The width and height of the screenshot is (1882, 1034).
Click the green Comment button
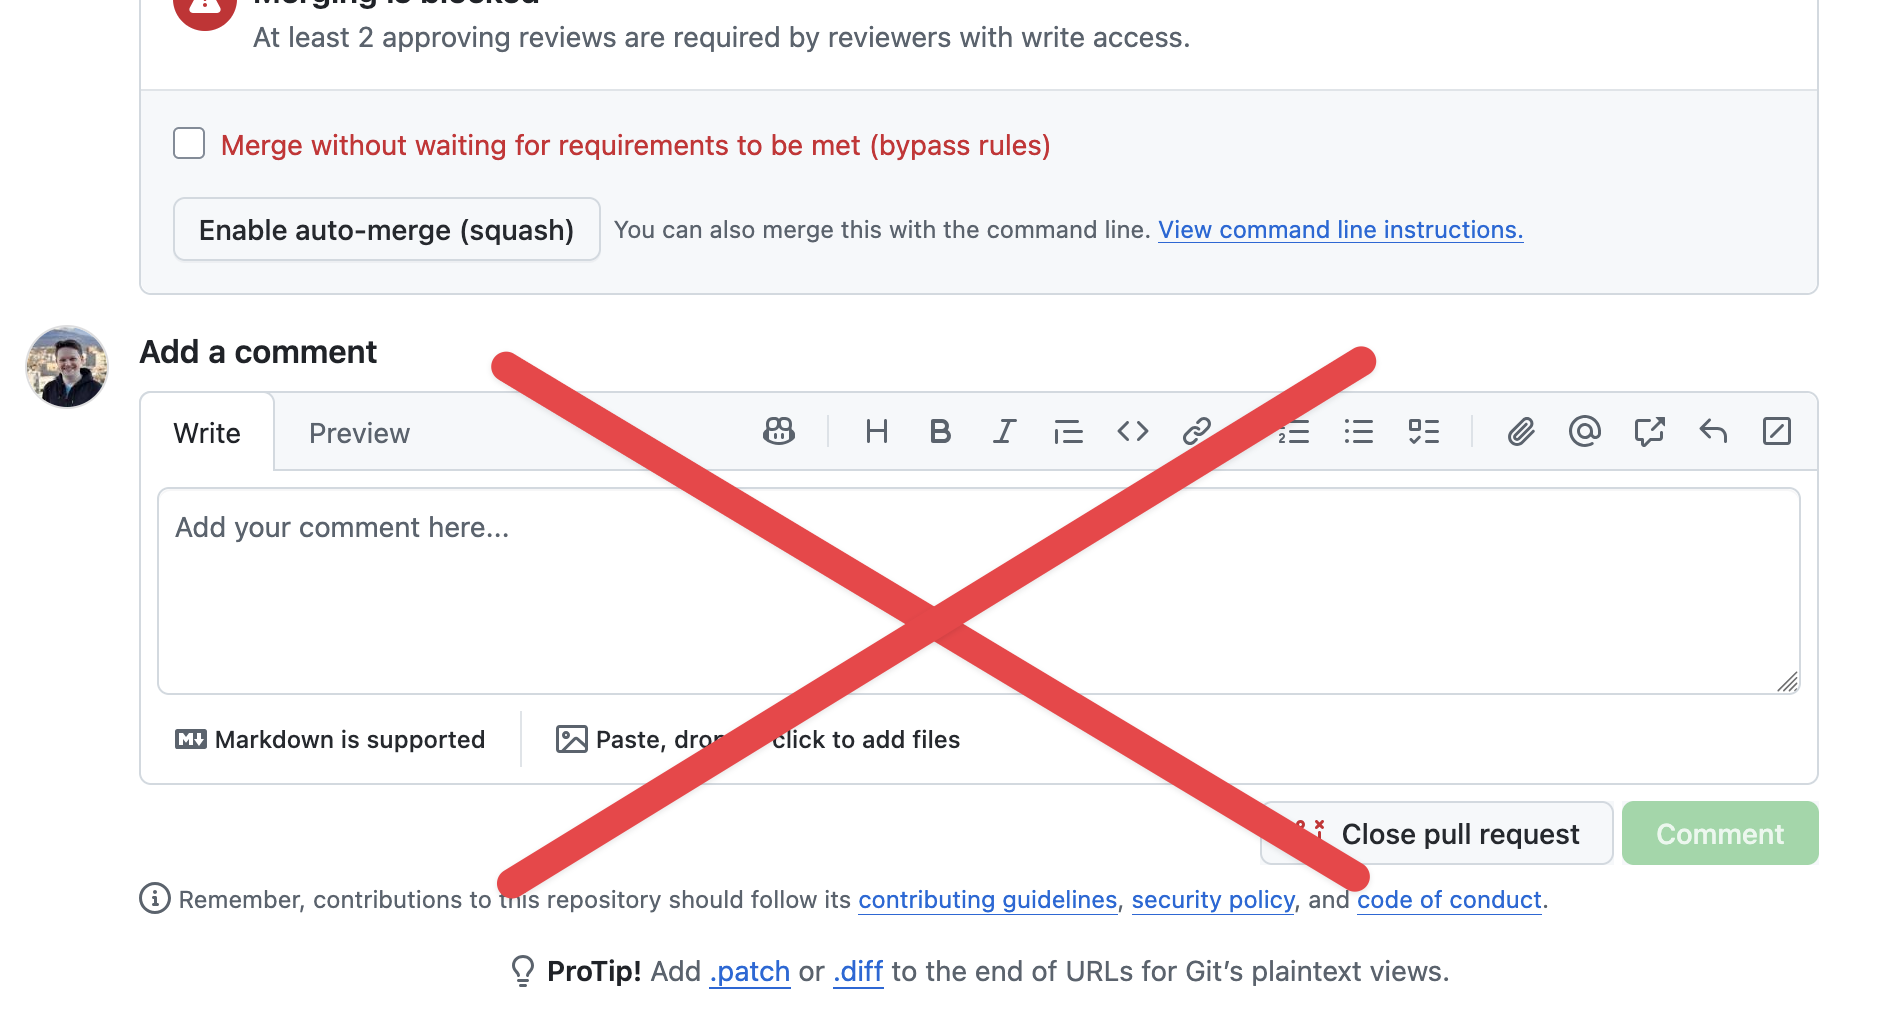coord(1719,833)
